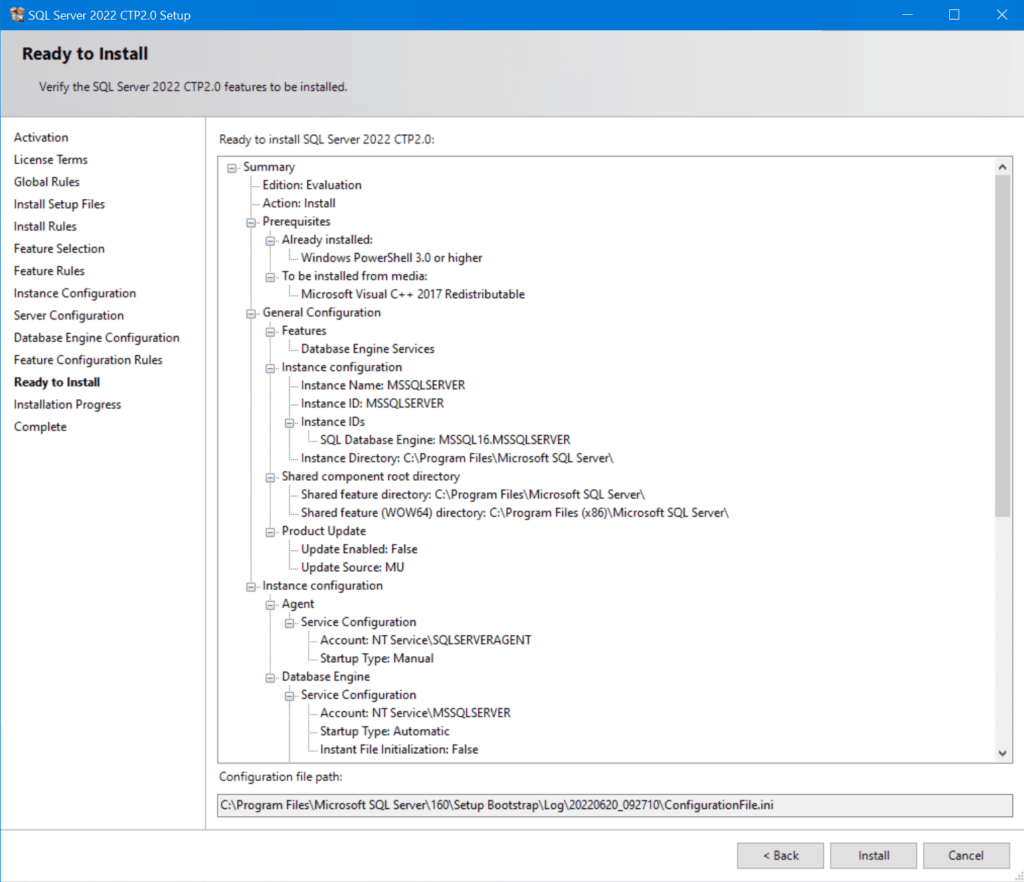This screenshot has width=1024, height=882.
Task: Open Database Engine Configuration step
Action: tap(97, 338)
